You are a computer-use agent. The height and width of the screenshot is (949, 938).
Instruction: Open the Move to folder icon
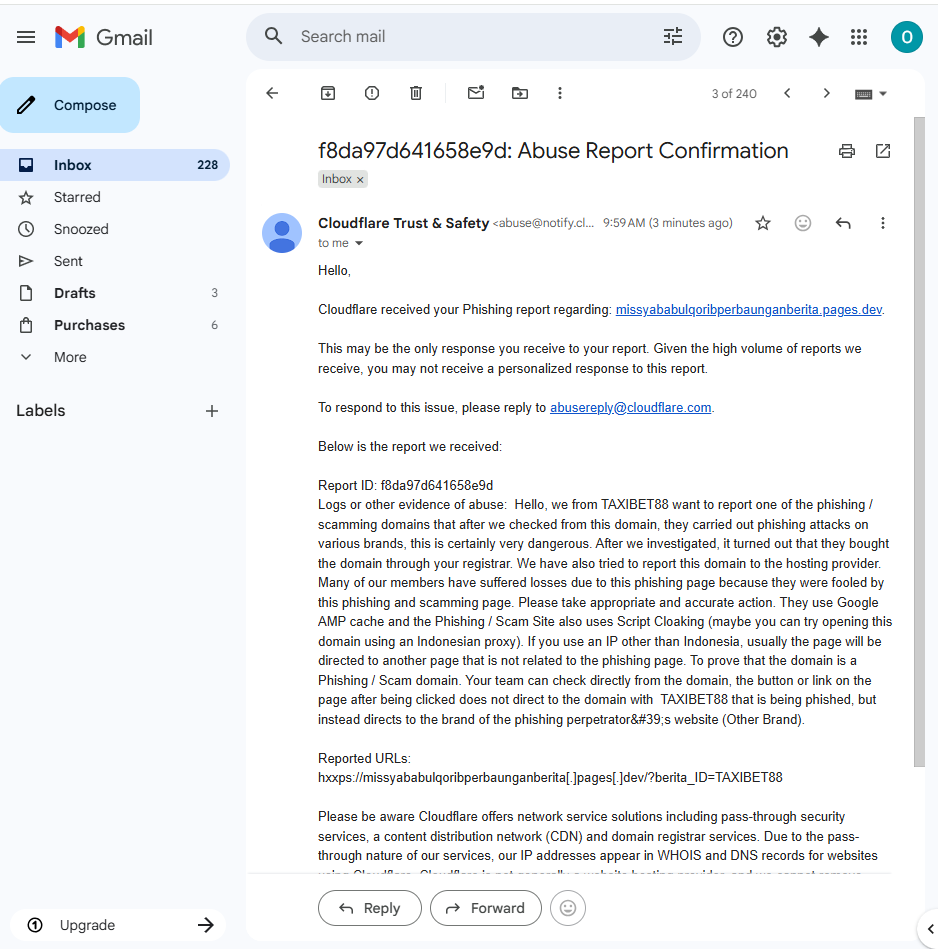pyautogui.click(x=520, y=93)
